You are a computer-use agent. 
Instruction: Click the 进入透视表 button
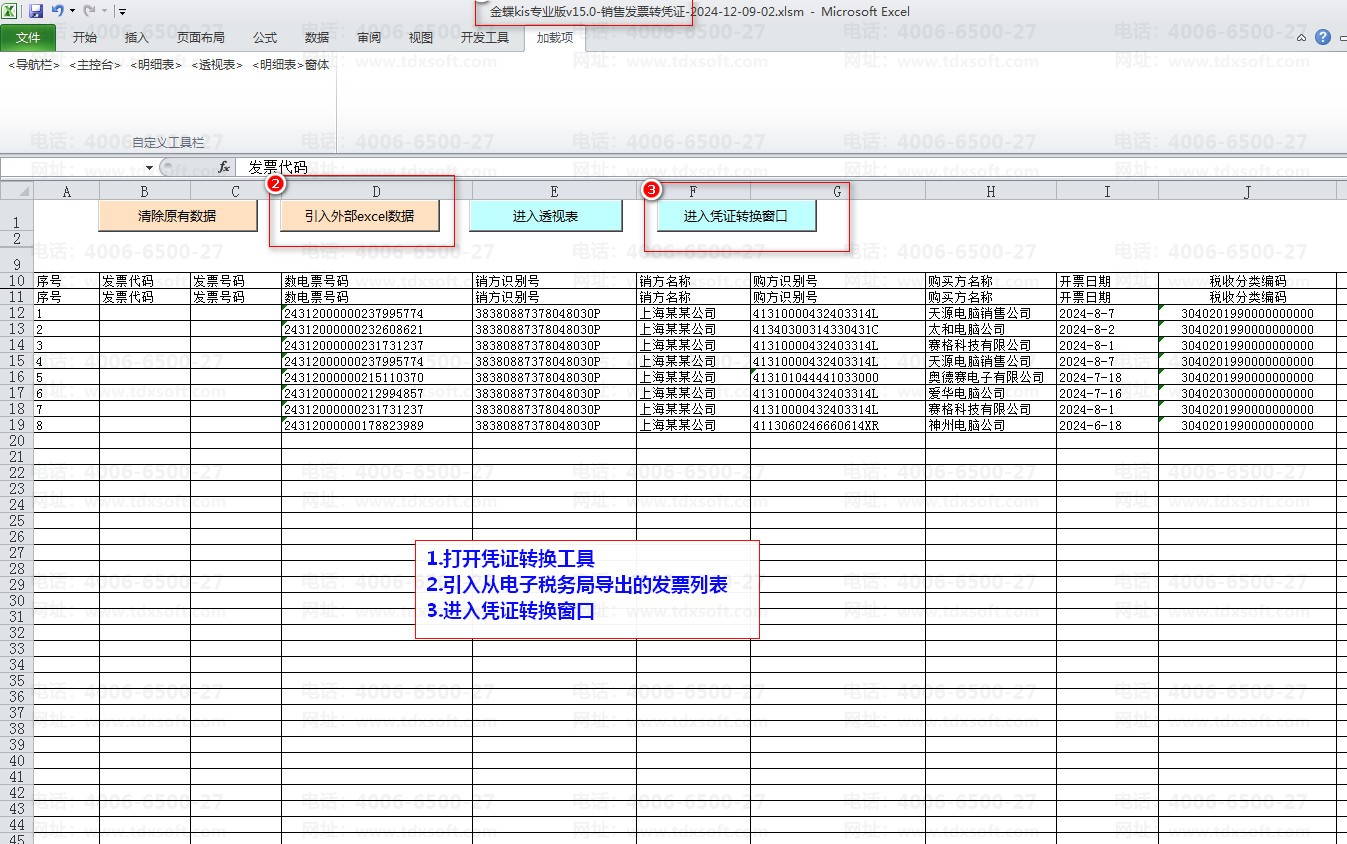click(545, 216)
